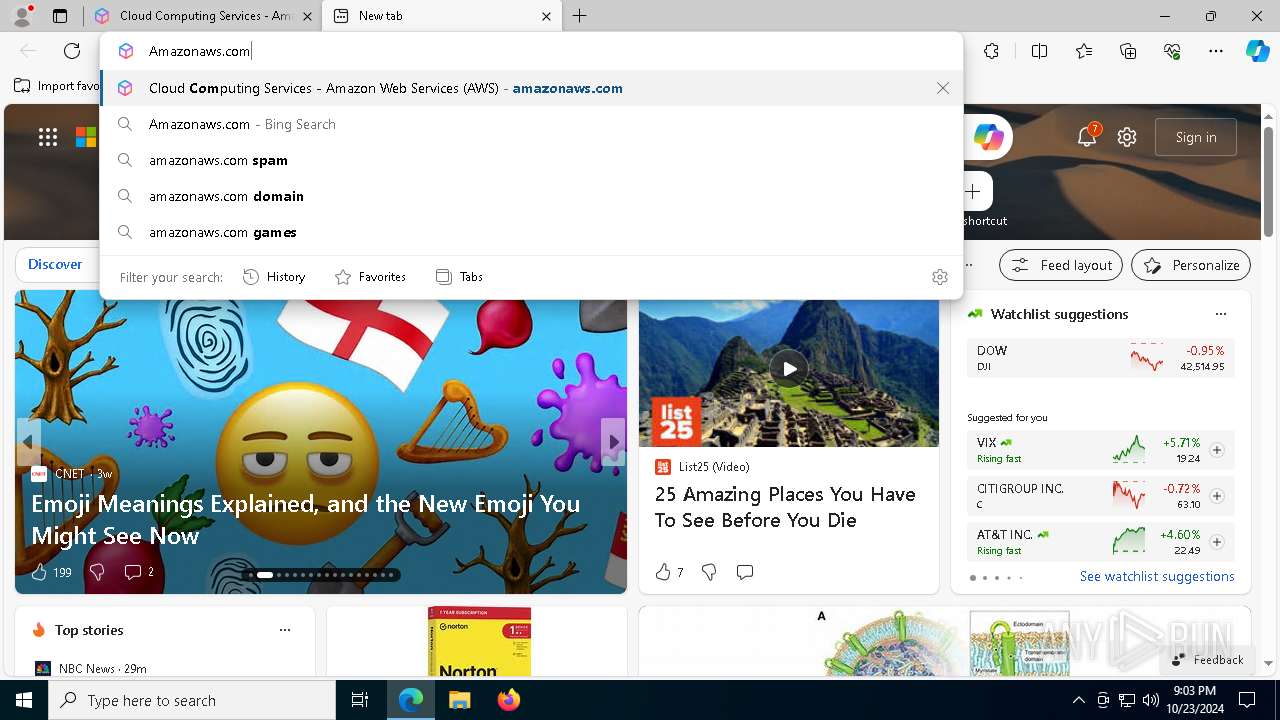Select the New tab tab
This screenshot has width=1280, height=720.
click(x=440, y=16)
